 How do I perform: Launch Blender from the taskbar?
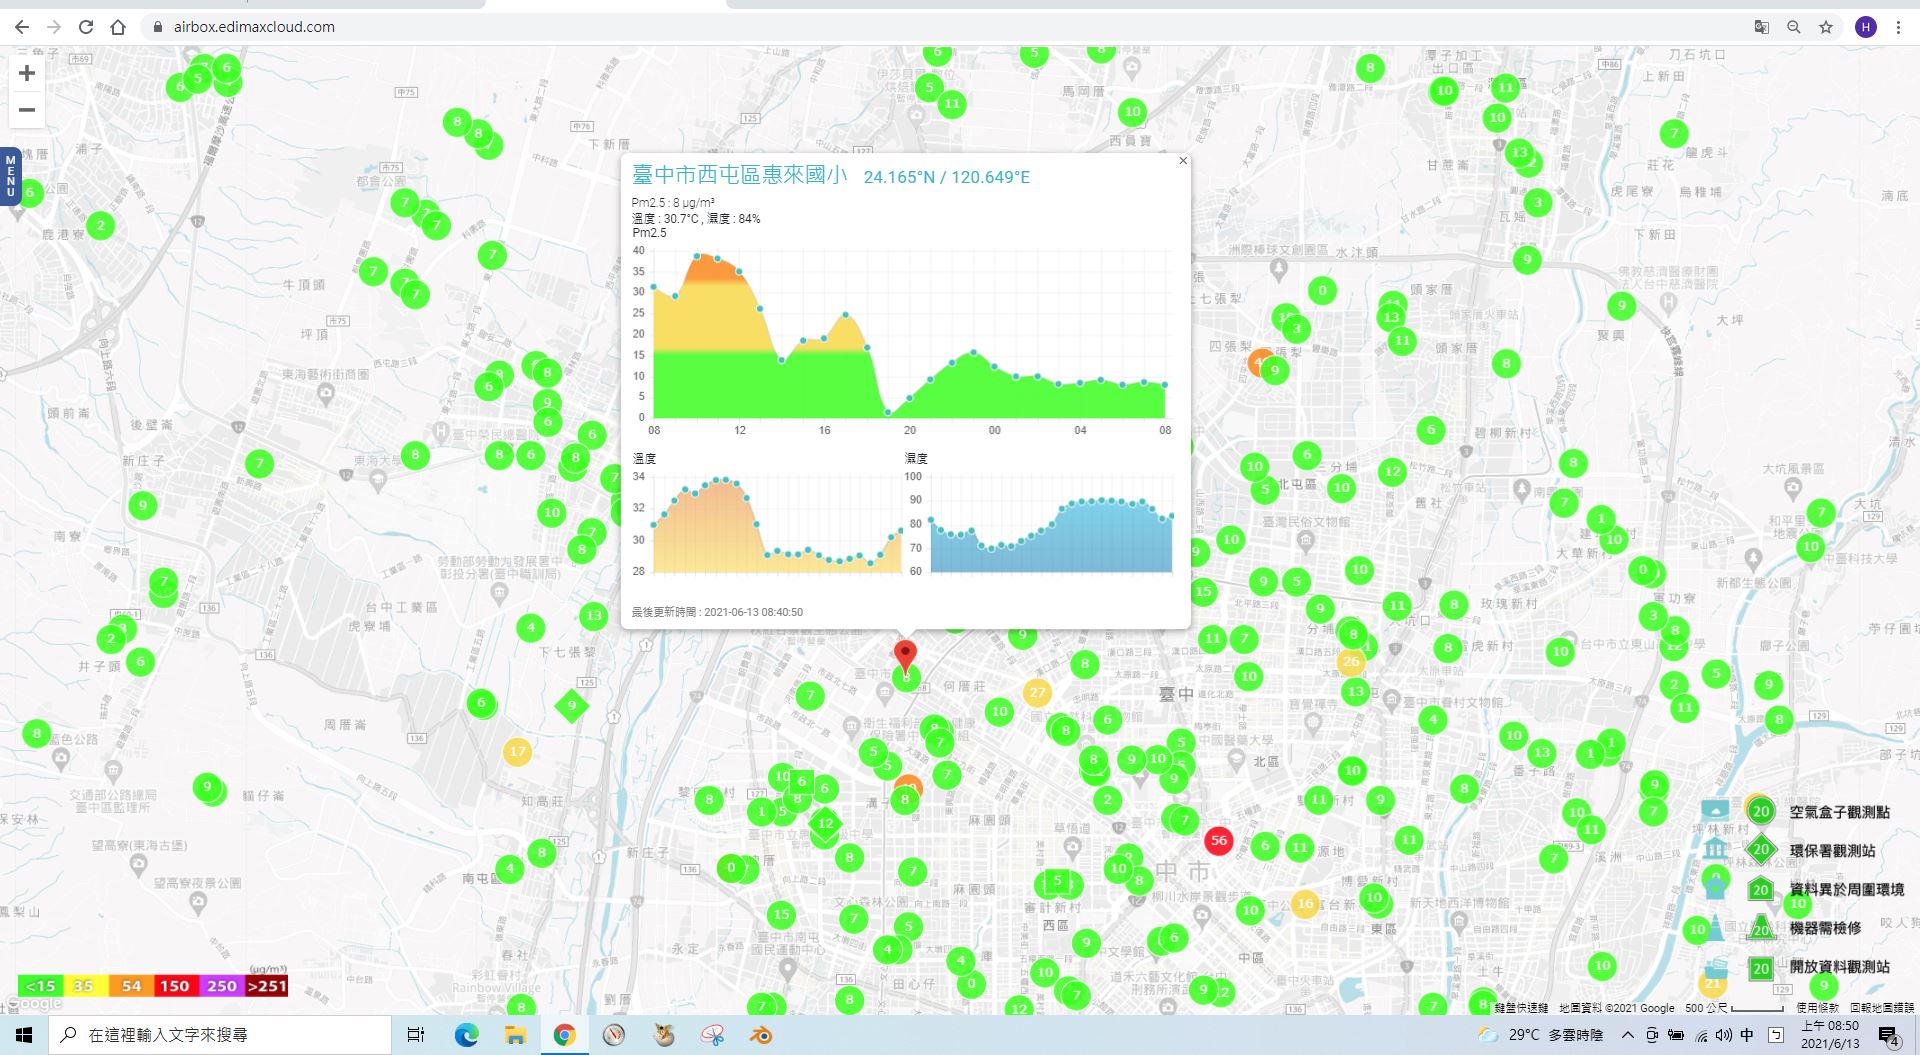click(x=761, y=1035)
